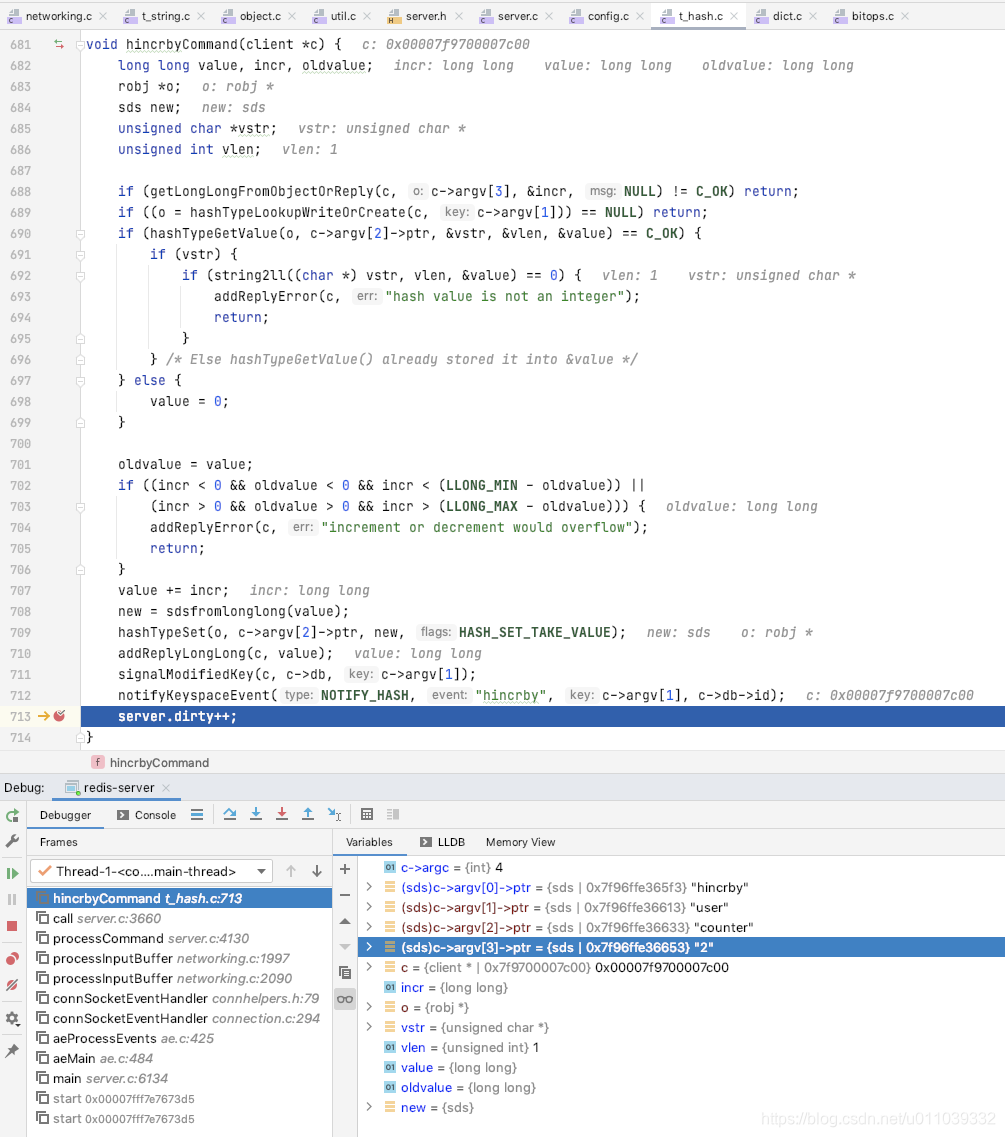The height and width of the screenshot is (1137, 1005).
Task: Stop the debug session
Action: point(12,926)
